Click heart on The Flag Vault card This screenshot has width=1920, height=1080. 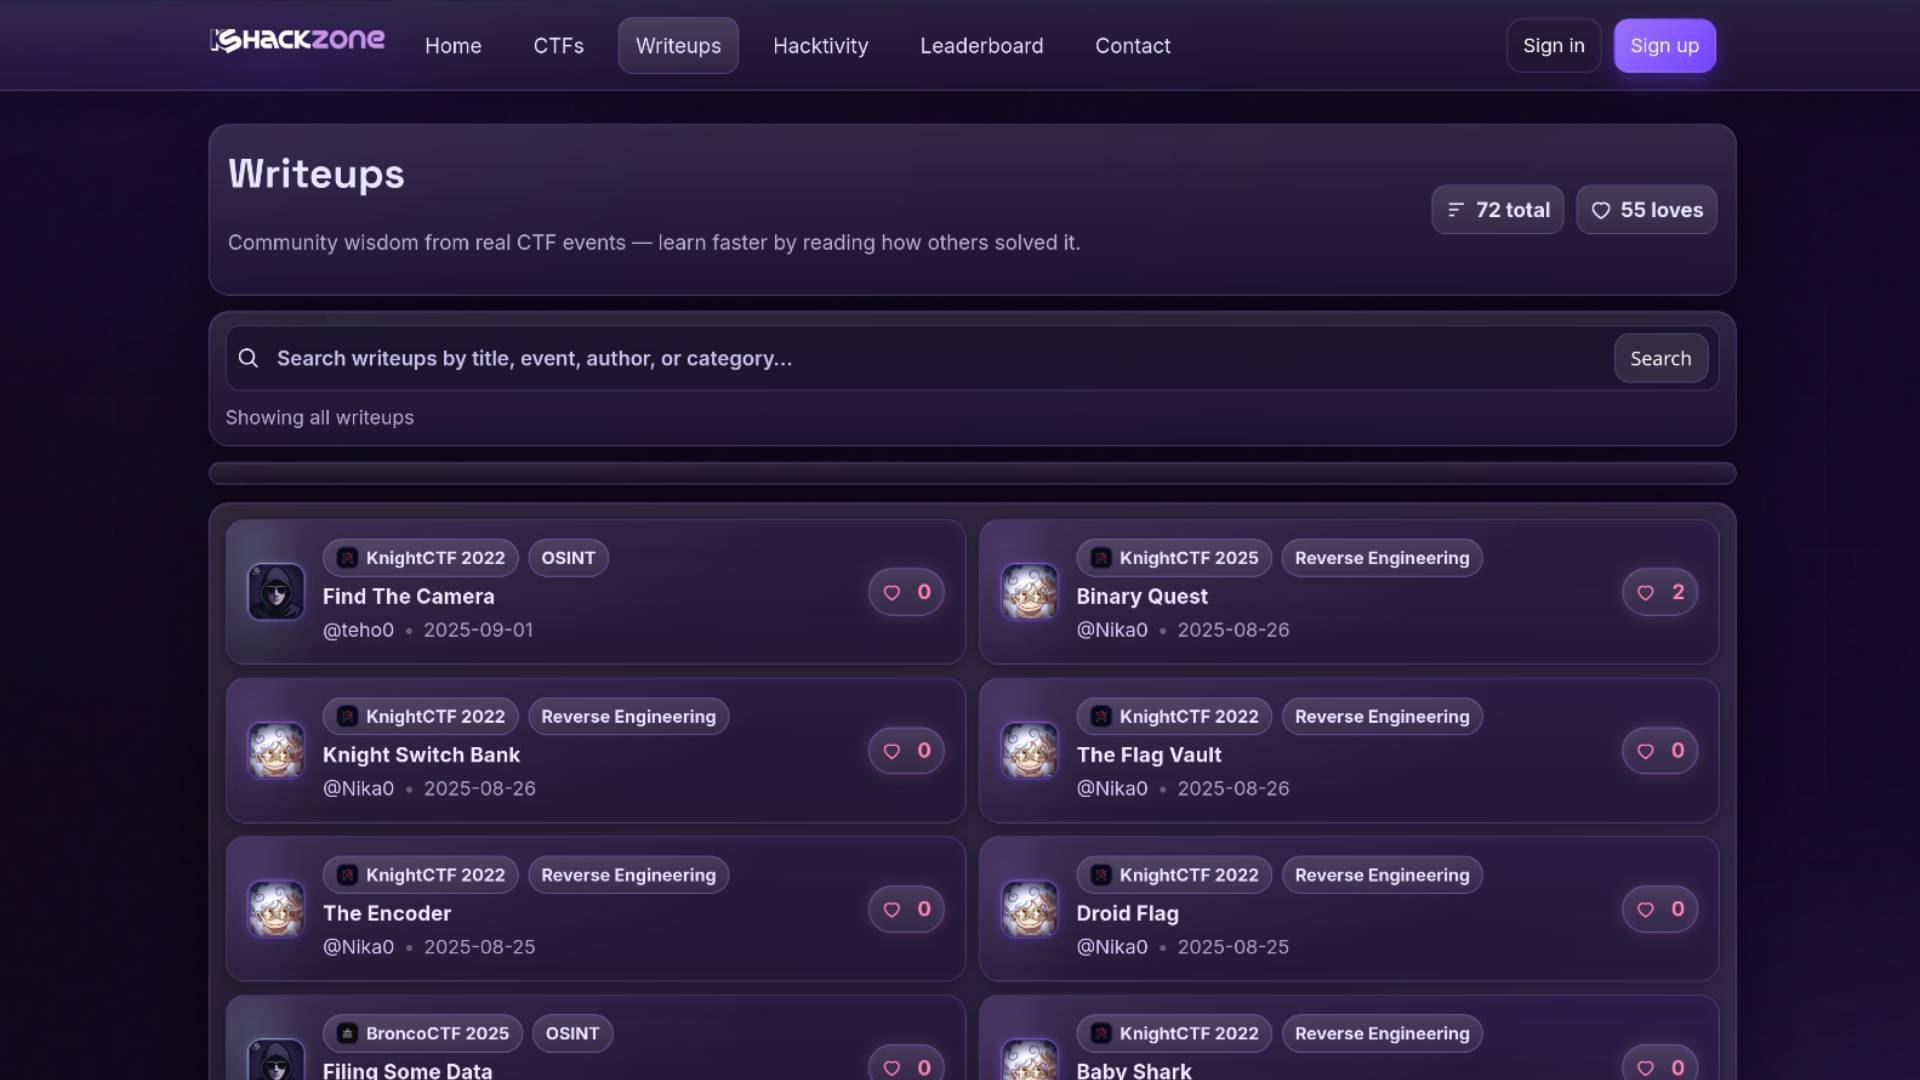(1645, 751)
